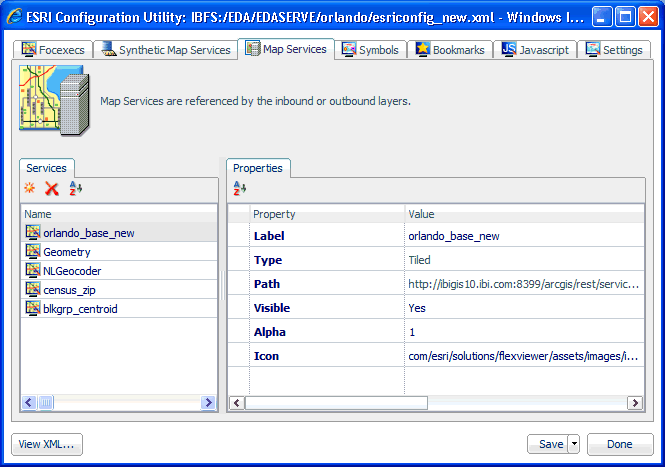
Task: Click the Property column header
Action: (327, 214)
